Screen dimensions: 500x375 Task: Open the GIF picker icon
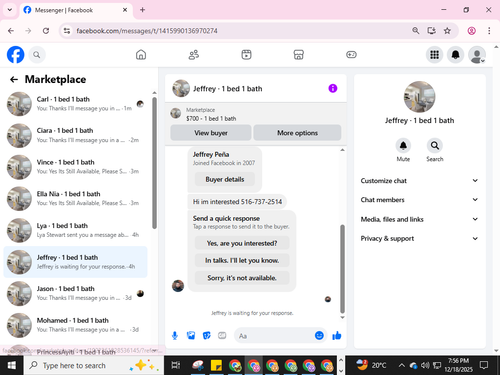tap(222, 335)
